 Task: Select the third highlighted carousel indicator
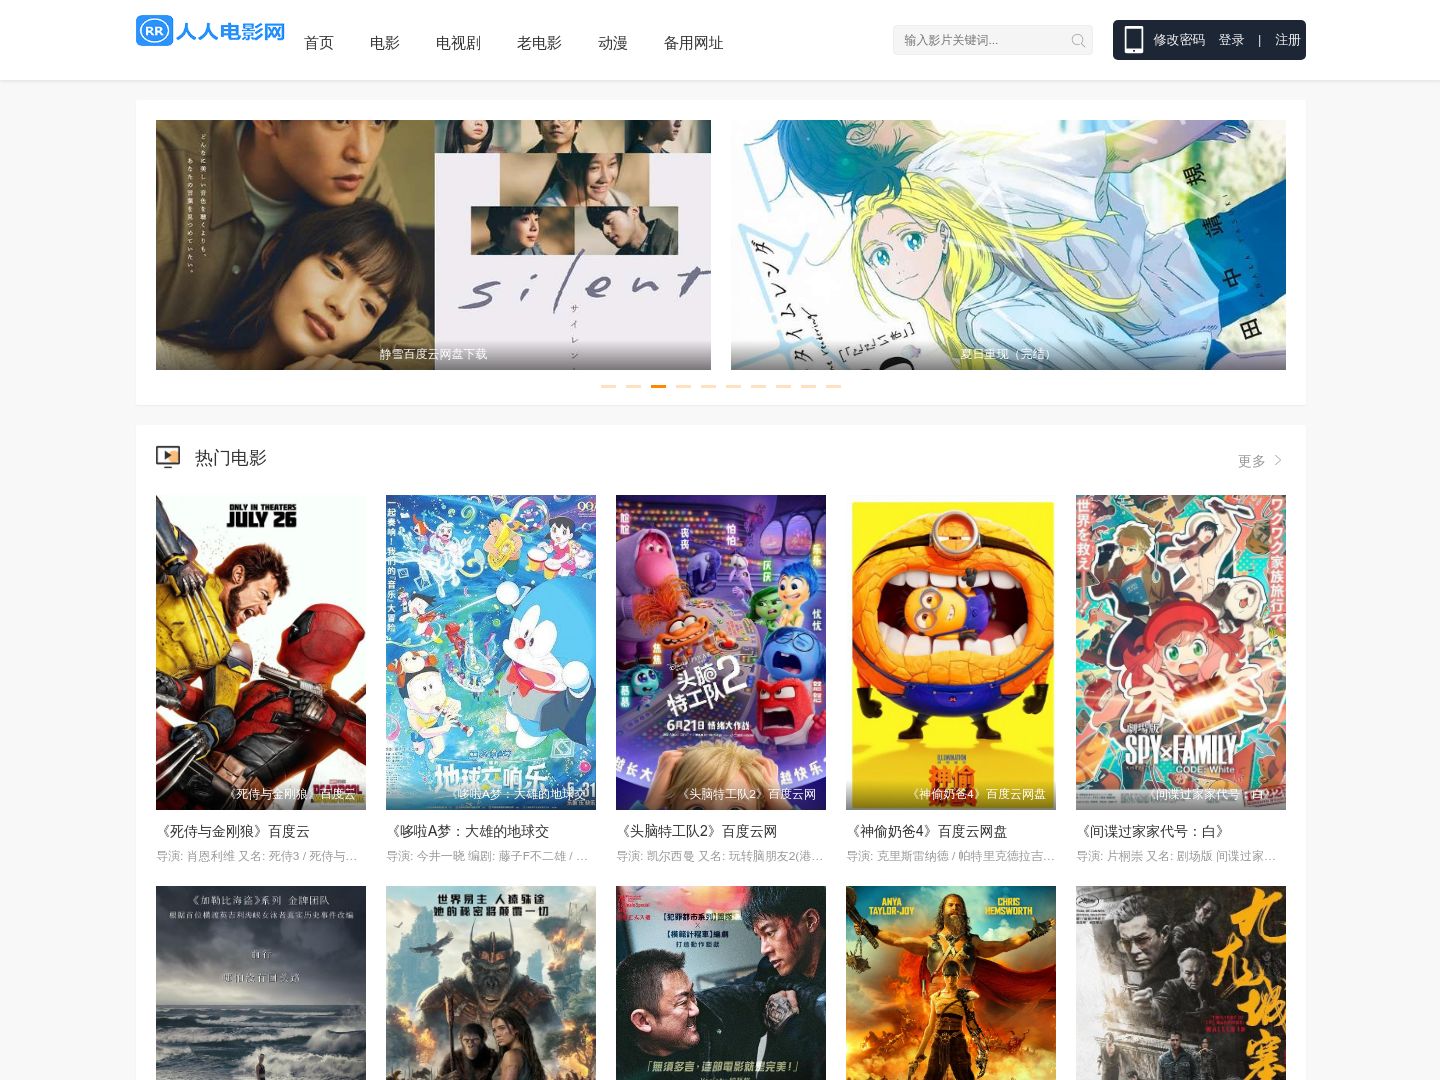point(658,386)
